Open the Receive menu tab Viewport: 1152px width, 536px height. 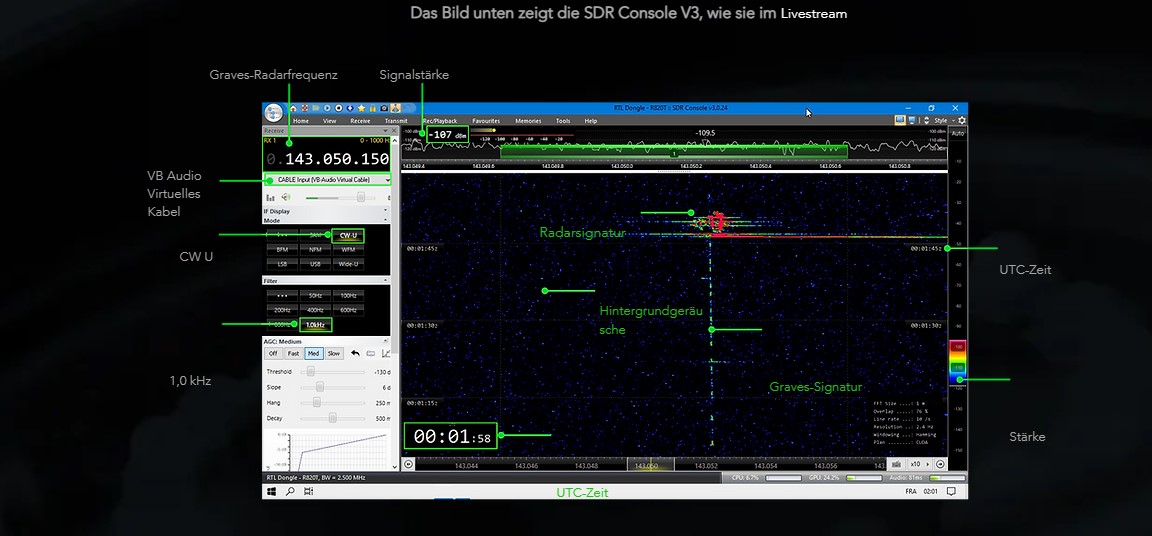pyautogui.click(x=360, y=120)
